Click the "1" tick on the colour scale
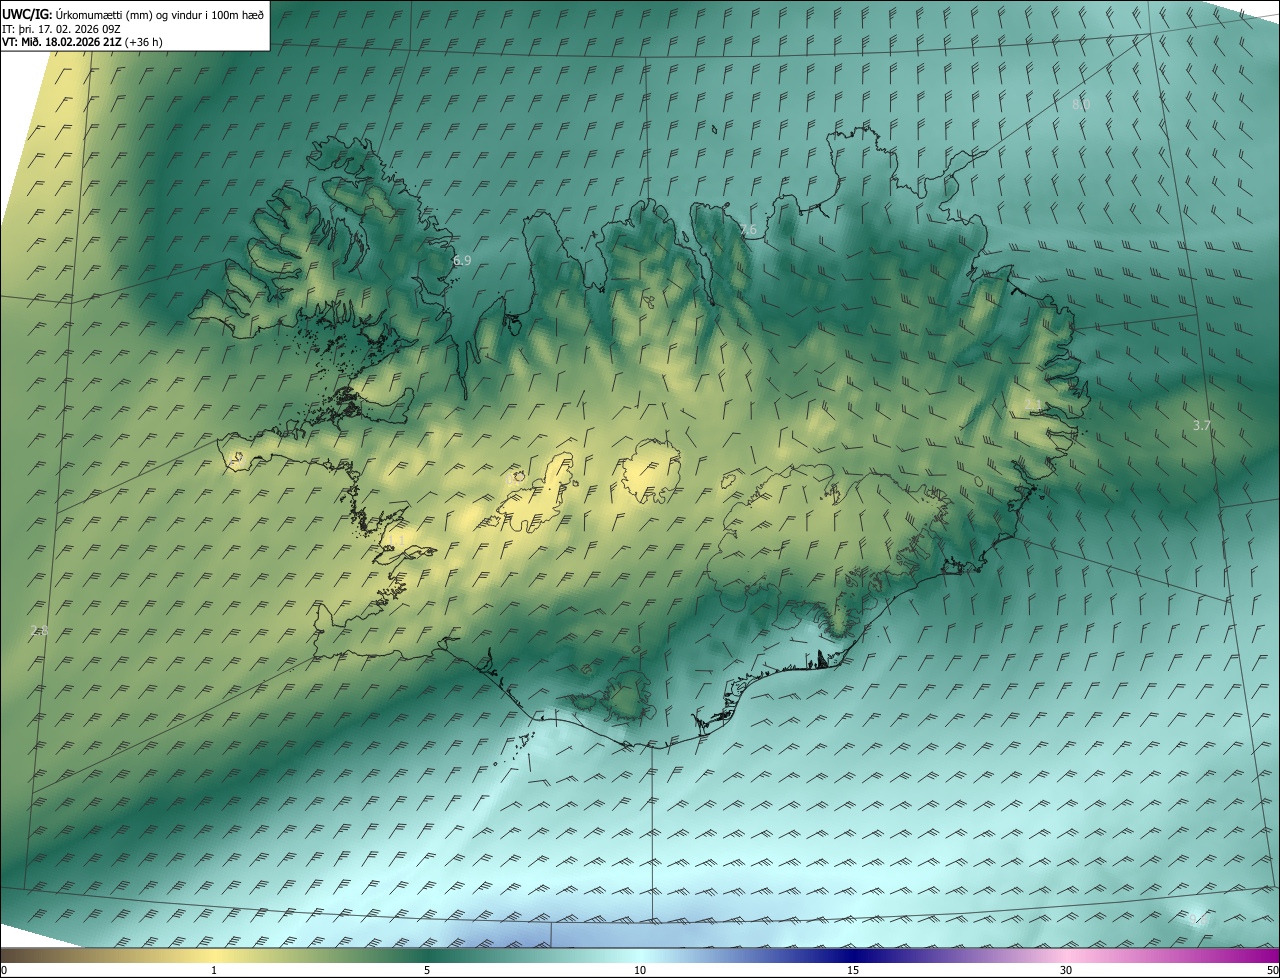This screenshot has height=978, width=1280. (x=214, y=970)
